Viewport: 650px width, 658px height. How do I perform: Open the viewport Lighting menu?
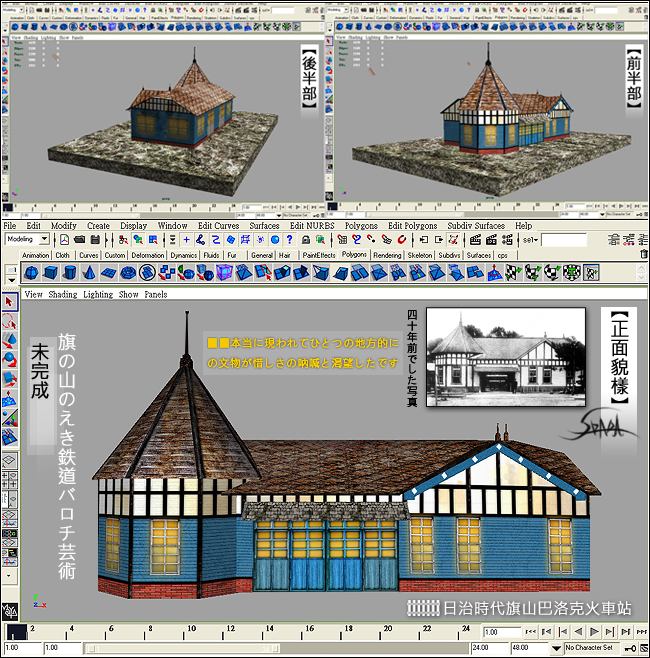point(98,295)
